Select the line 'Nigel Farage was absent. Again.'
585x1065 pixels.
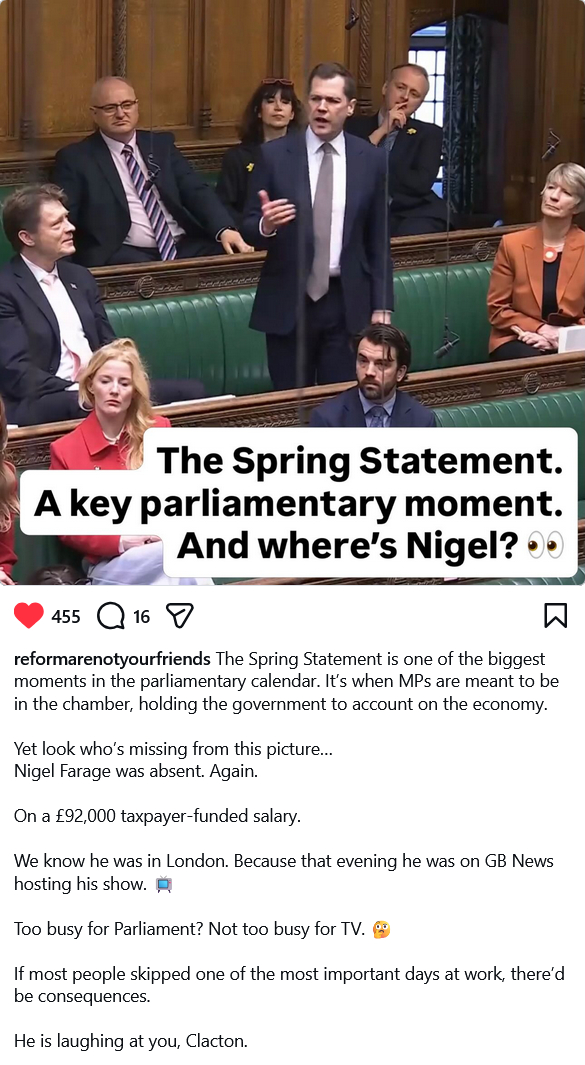(x=136, y=772)
